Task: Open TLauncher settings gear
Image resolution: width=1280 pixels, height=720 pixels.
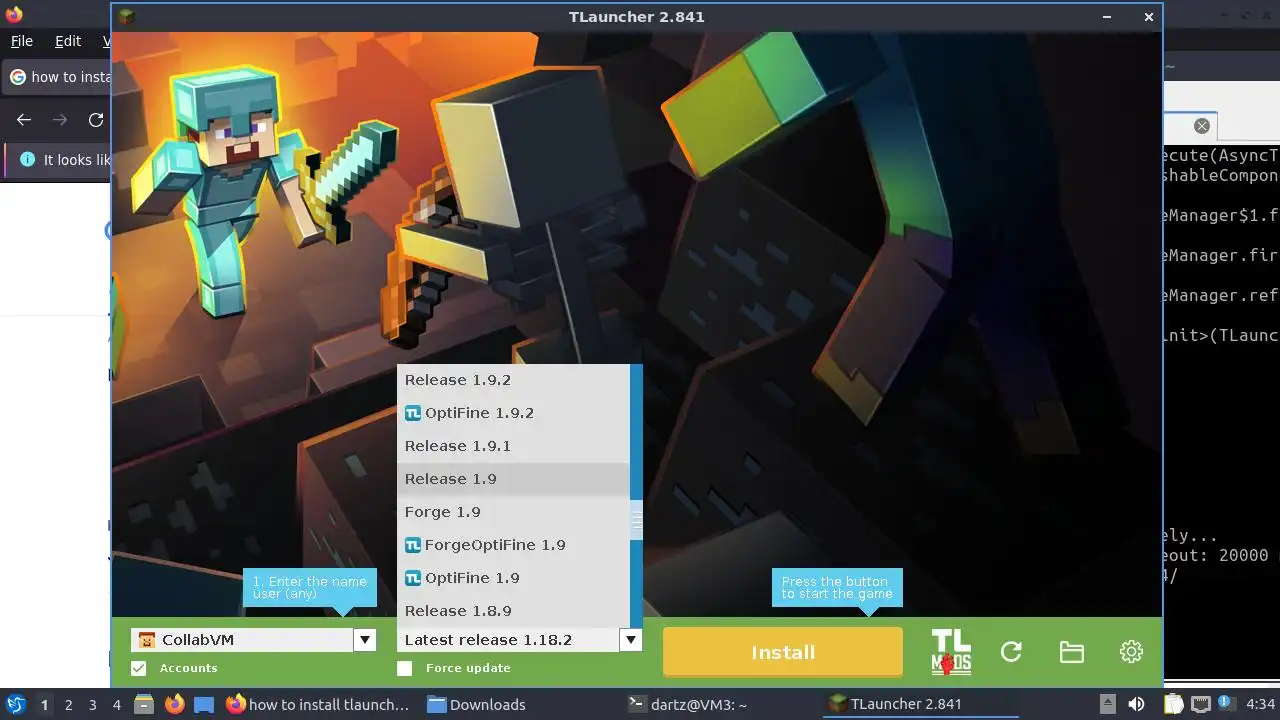Action: 1131,652
